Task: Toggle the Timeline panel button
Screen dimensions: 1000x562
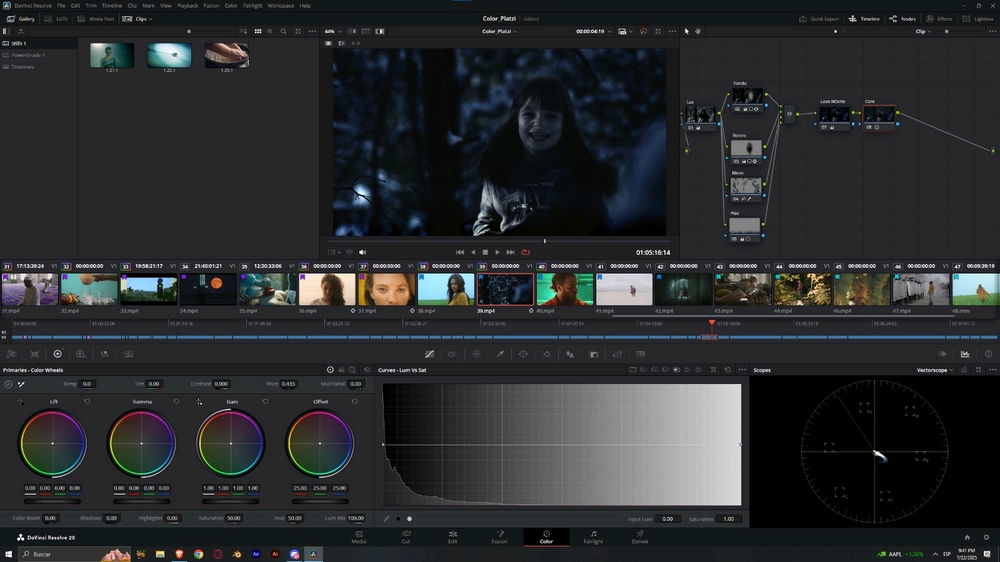Action: coord(864,18)
